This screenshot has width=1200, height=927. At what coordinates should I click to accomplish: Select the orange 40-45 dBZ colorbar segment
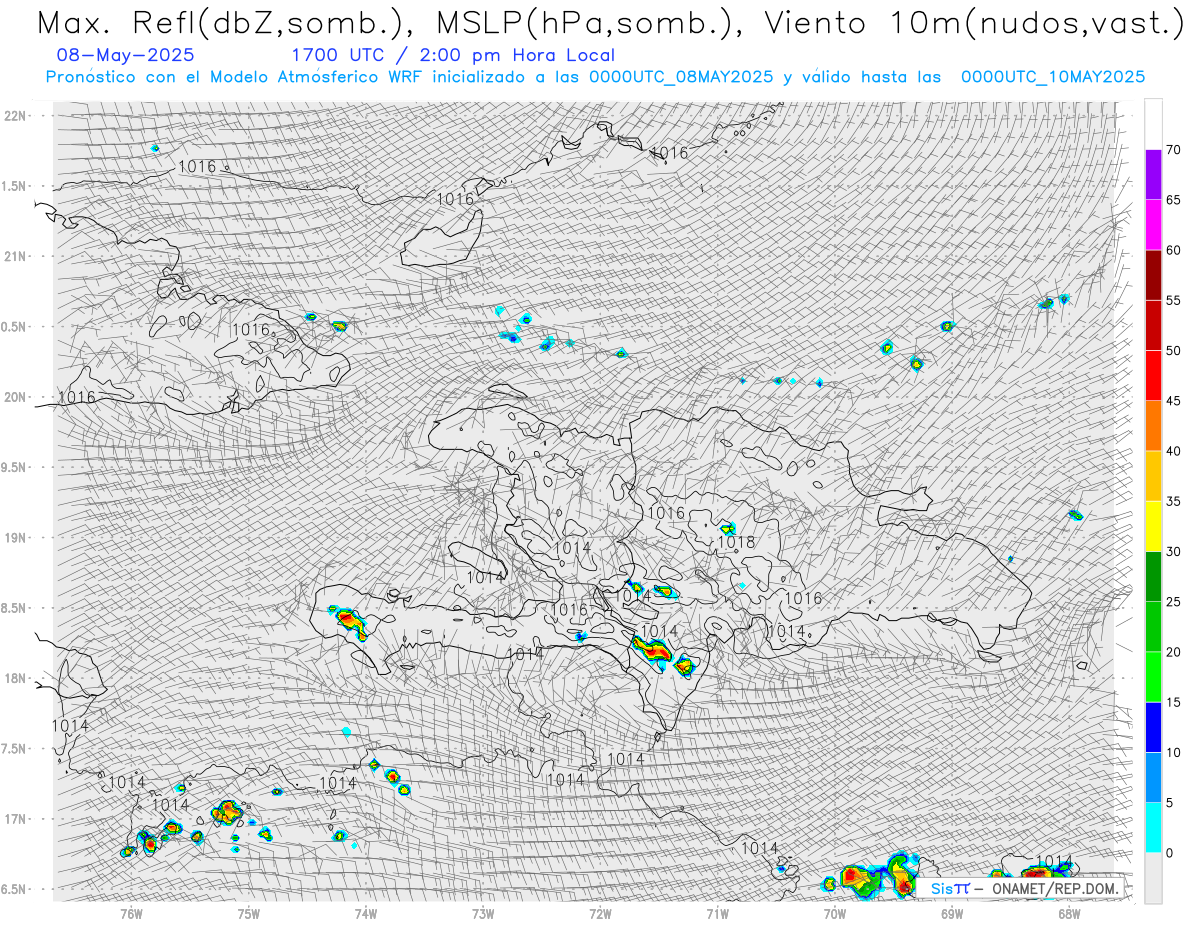[x=1153, y=426]
